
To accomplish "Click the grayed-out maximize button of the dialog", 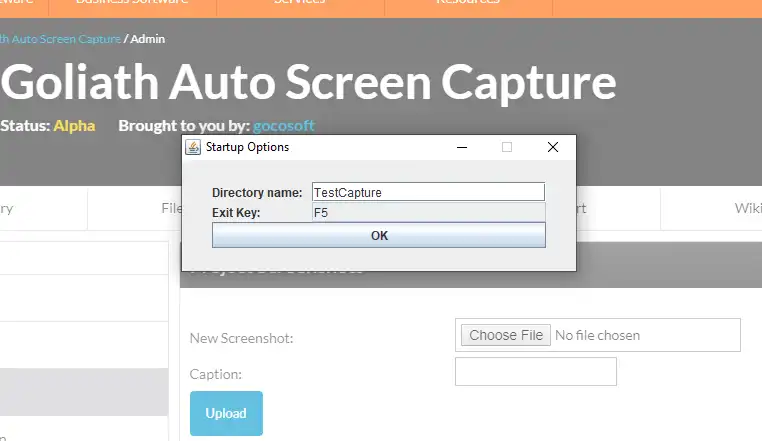I will [x=507, y=147].
